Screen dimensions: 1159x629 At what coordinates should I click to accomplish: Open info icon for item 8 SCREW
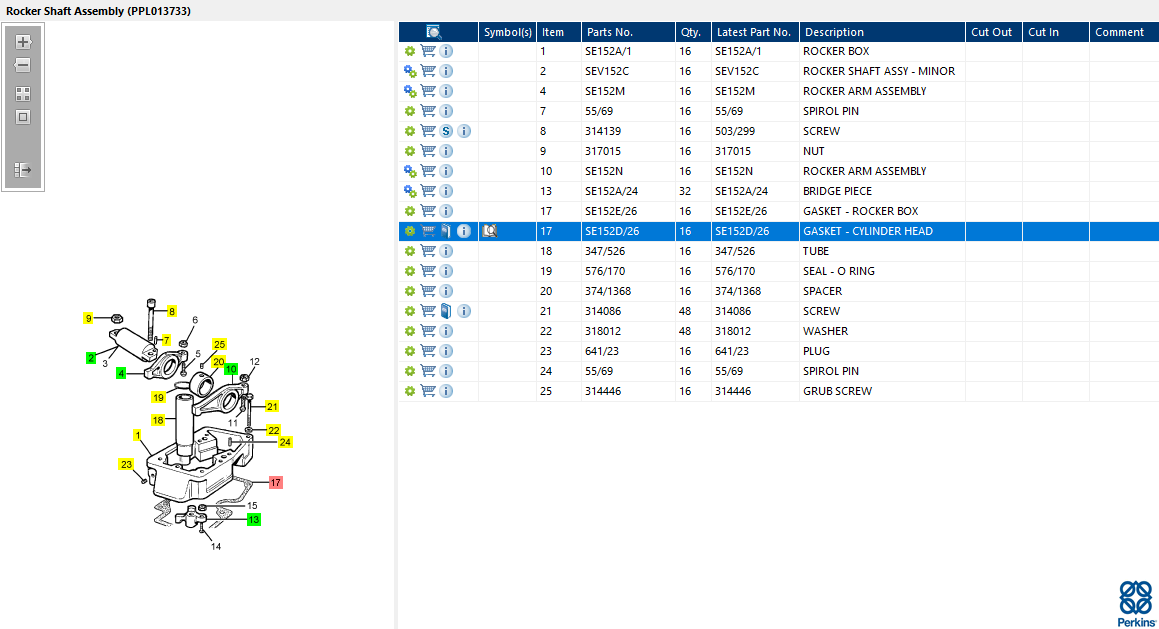(463, 131)
